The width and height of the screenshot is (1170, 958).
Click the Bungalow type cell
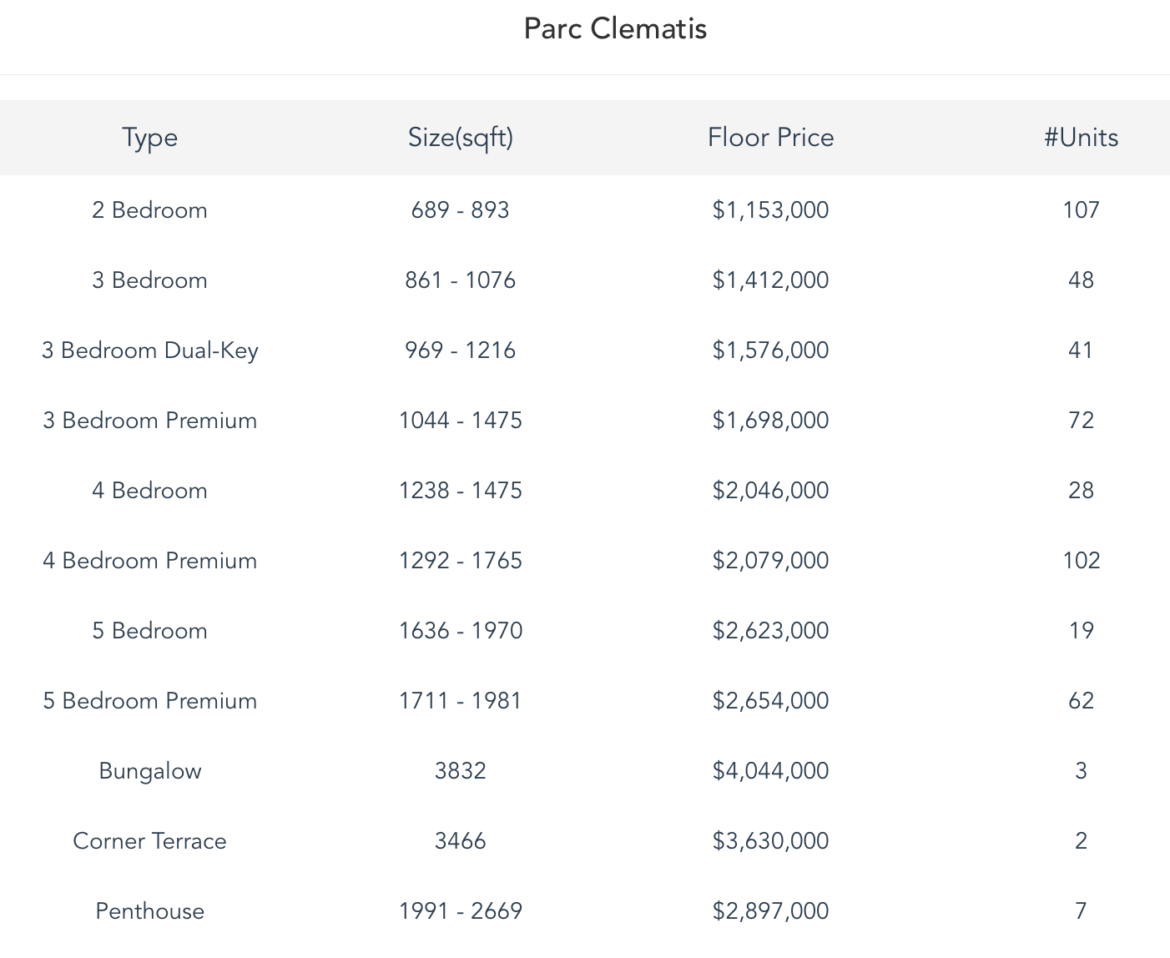pos(149,771)
